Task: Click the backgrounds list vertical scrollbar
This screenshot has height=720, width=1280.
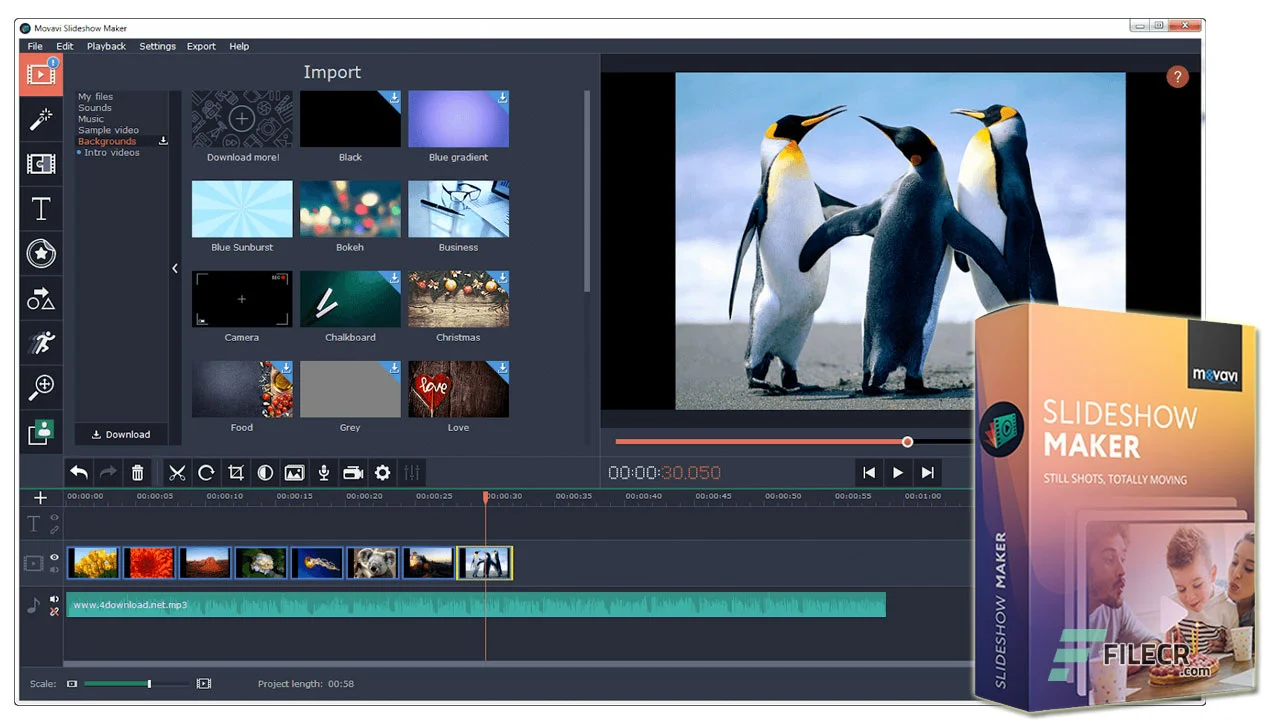Action: click(x=587, y=190)
